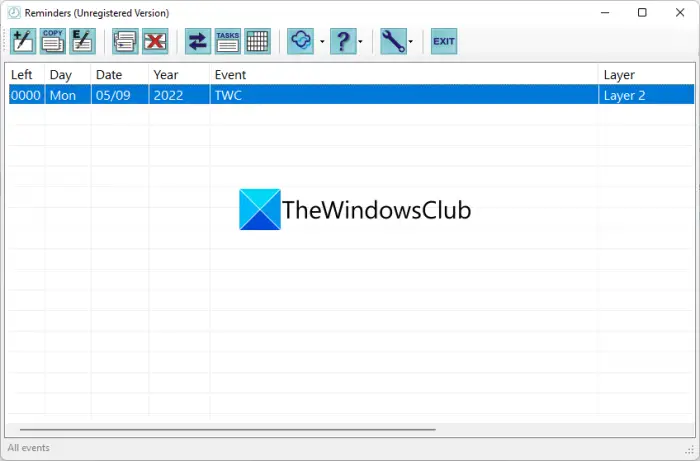Open the TASKS toolbar icon

coord(228,42)
